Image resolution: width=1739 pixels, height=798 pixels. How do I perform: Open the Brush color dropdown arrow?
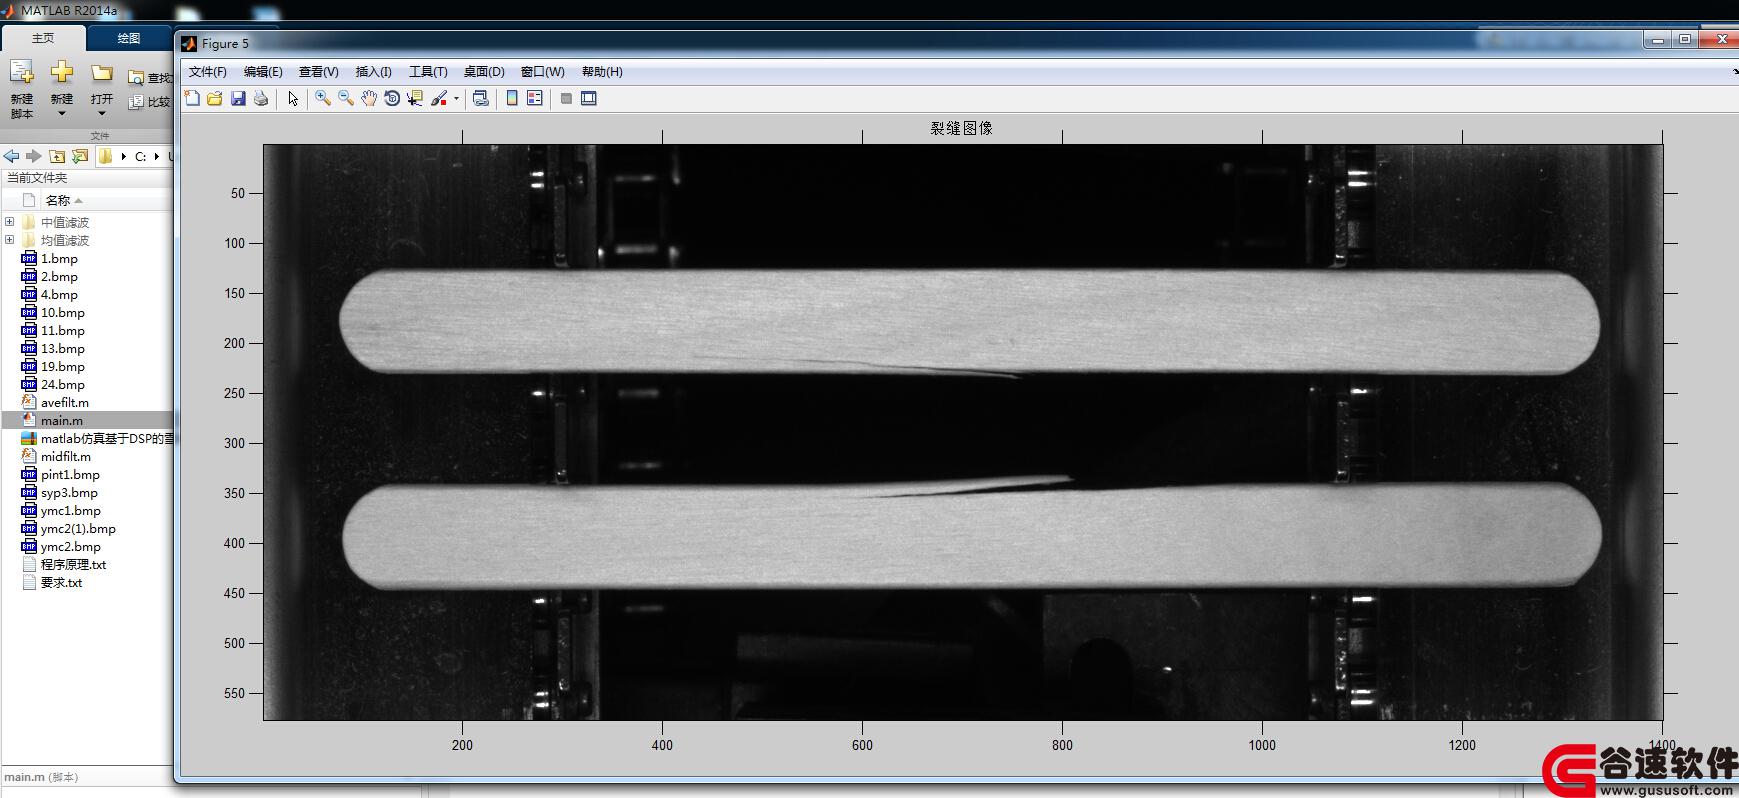click(x=456, y=98)
